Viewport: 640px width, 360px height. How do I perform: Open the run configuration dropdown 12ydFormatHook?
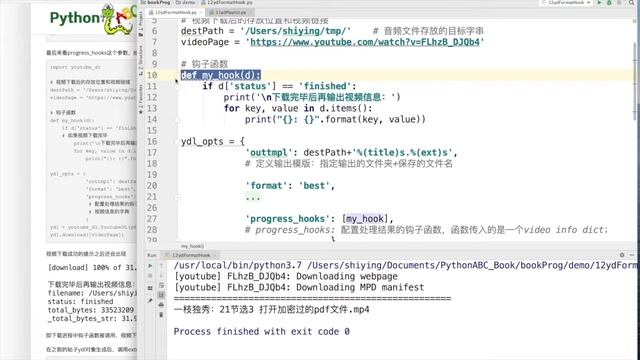tap(567, 2)
